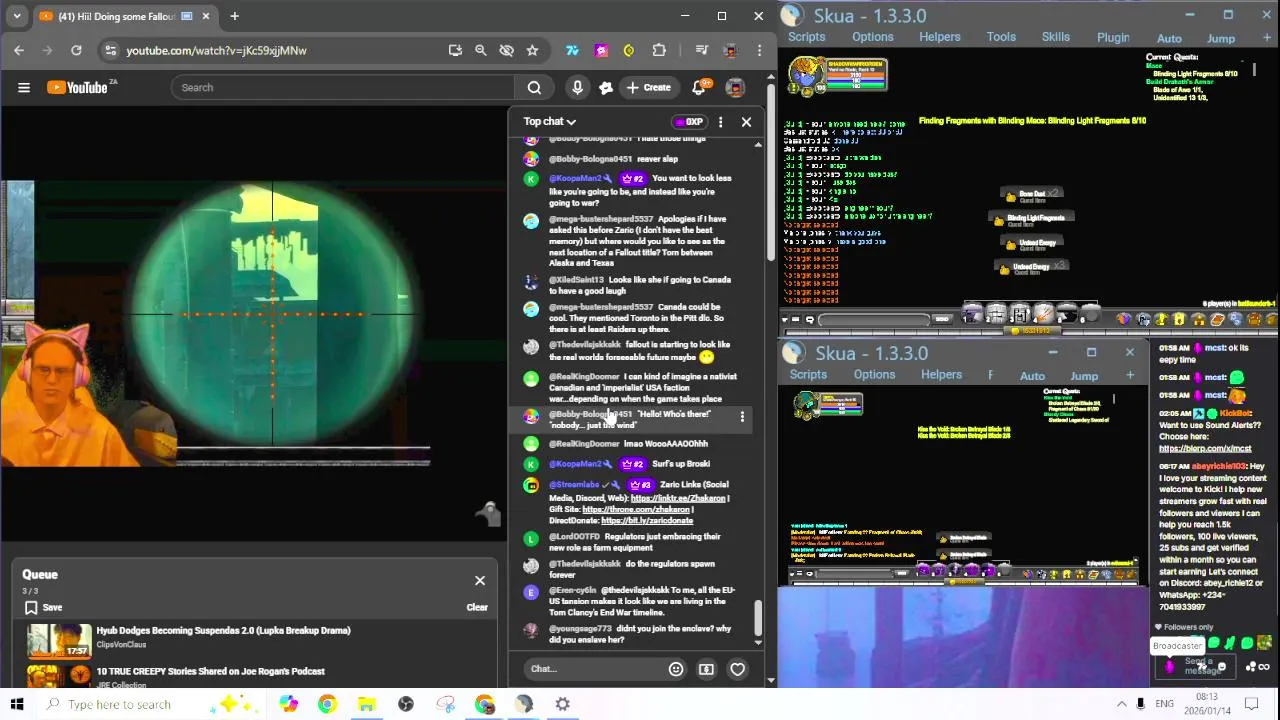Click the Chrome address bar URL
The image size is (1280, 720).
pyautogui.click(x=216, y=50)
